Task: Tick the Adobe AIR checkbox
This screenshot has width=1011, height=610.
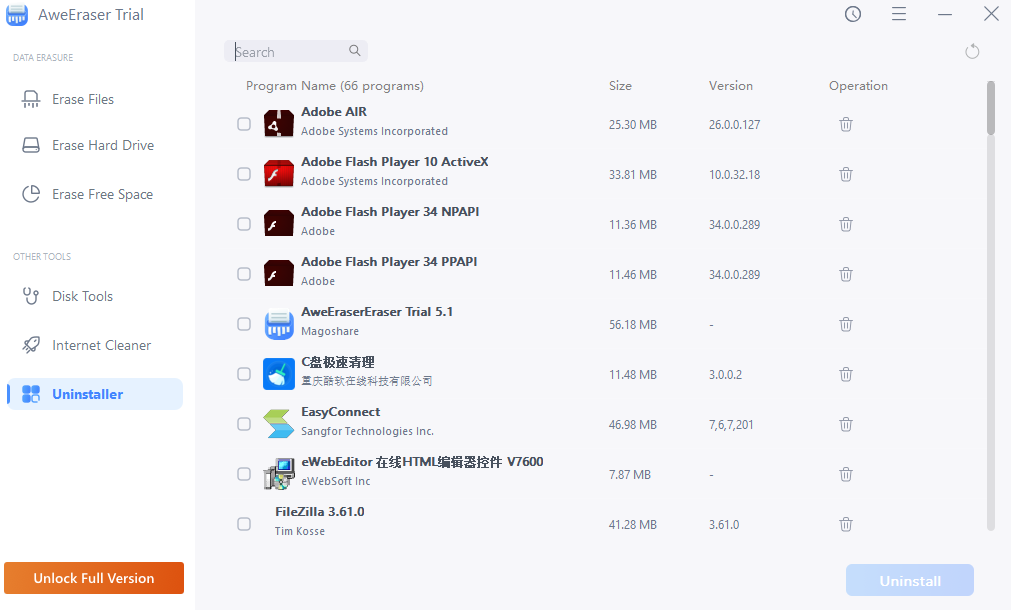Action: coord(244,124)
